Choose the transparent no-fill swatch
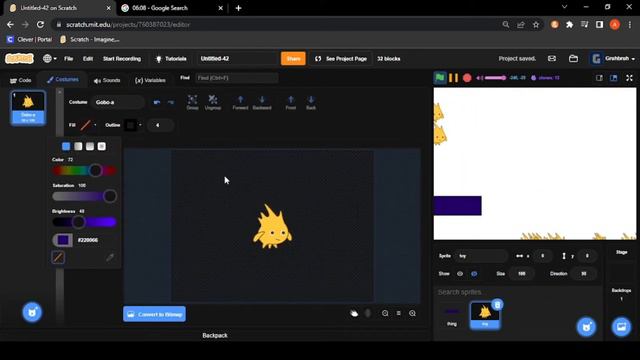 (x=58, y=257)
